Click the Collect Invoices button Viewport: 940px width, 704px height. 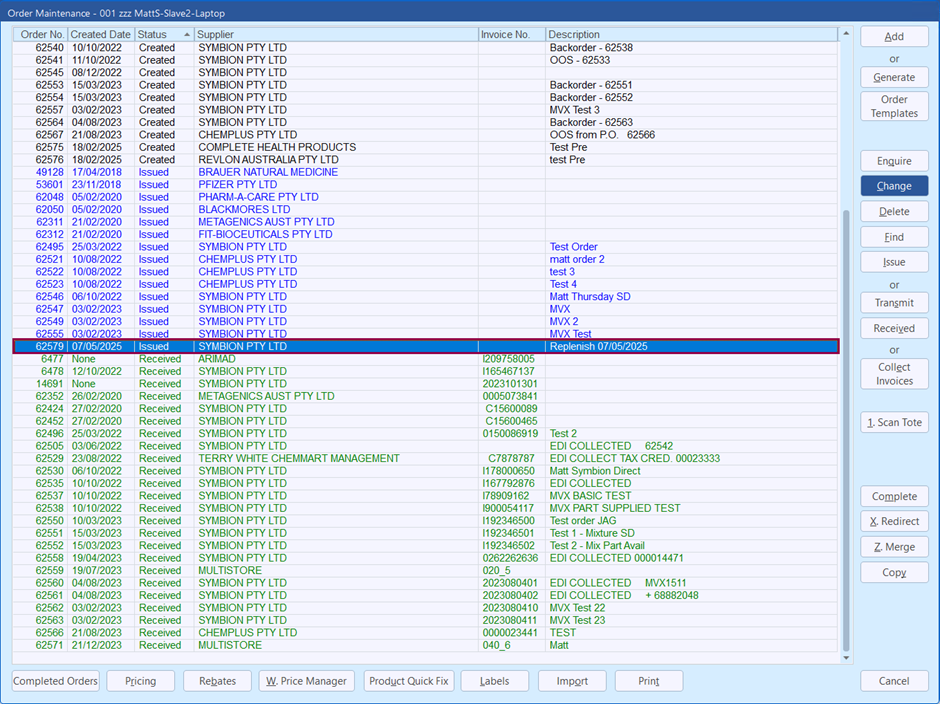[894, 373]
